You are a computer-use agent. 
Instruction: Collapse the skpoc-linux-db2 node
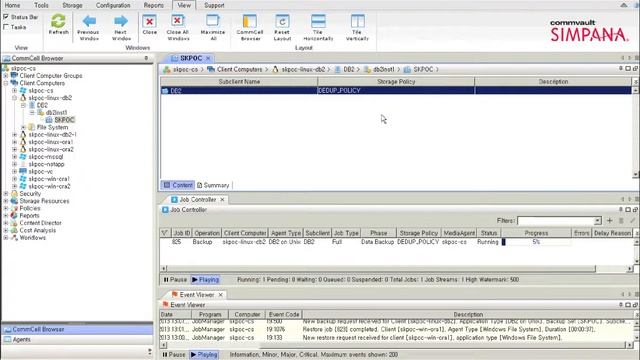point(15,98)
